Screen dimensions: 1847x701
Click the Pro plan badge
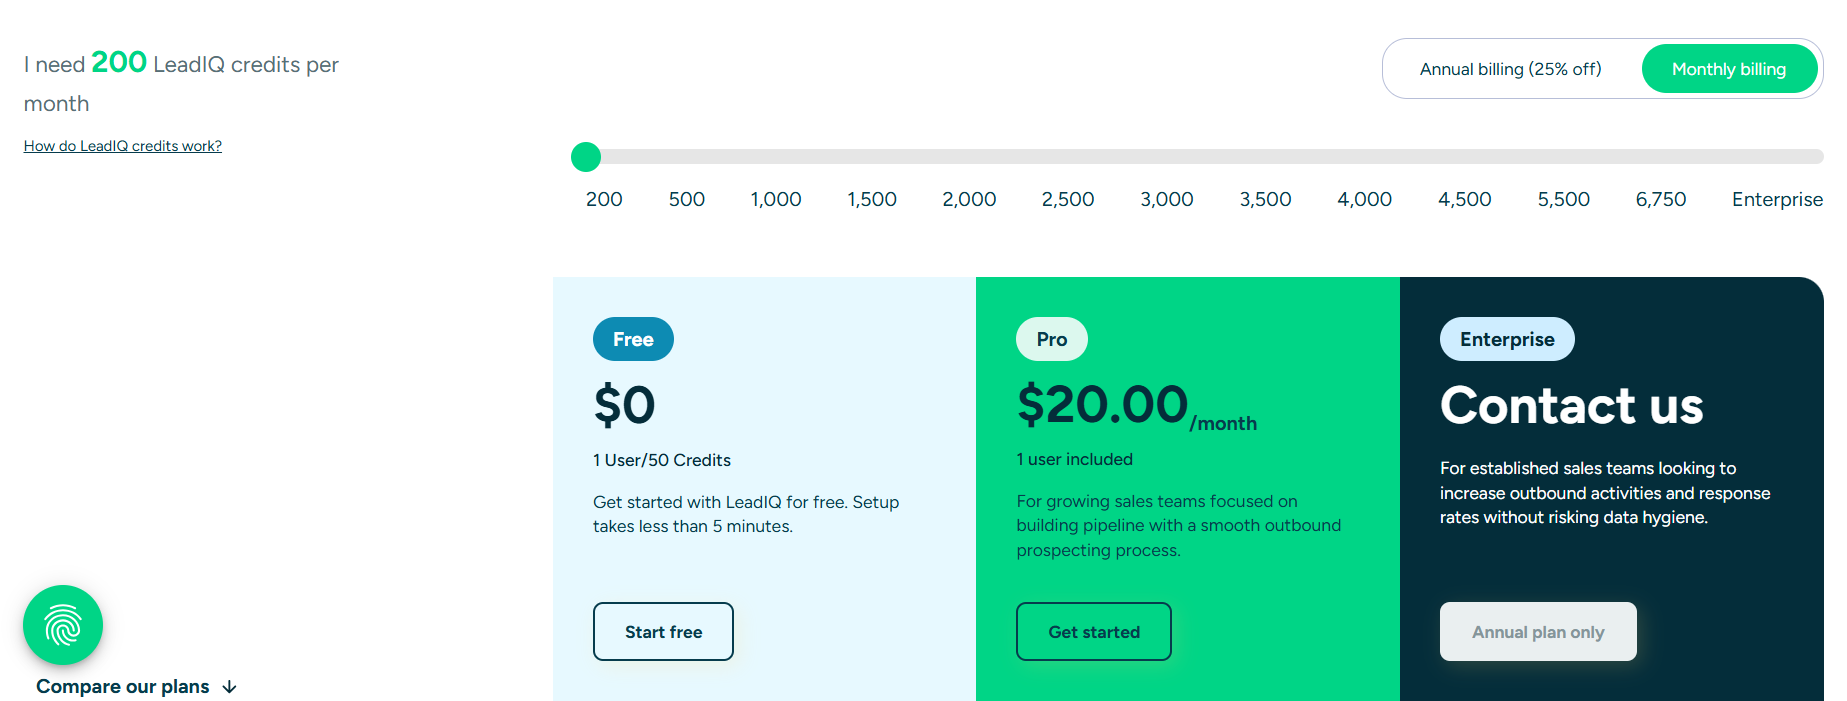click(x=1051, y=339)
